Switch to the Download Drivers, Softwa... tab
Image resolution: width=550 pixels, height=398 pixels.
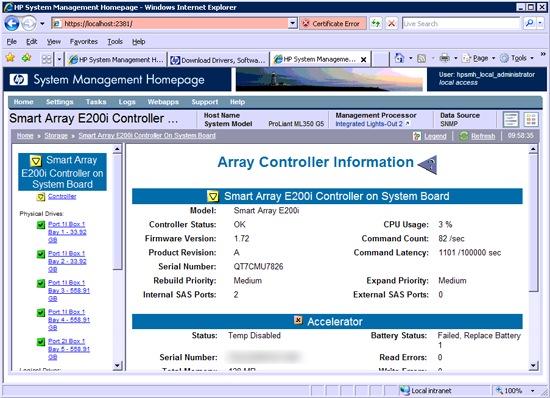click(x=218, y=60)
